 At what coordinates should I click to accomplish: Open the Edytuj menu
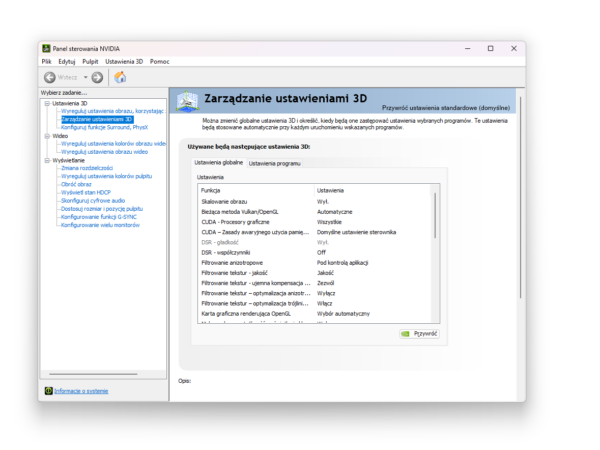pyautogui.click(x=67, y=62)
